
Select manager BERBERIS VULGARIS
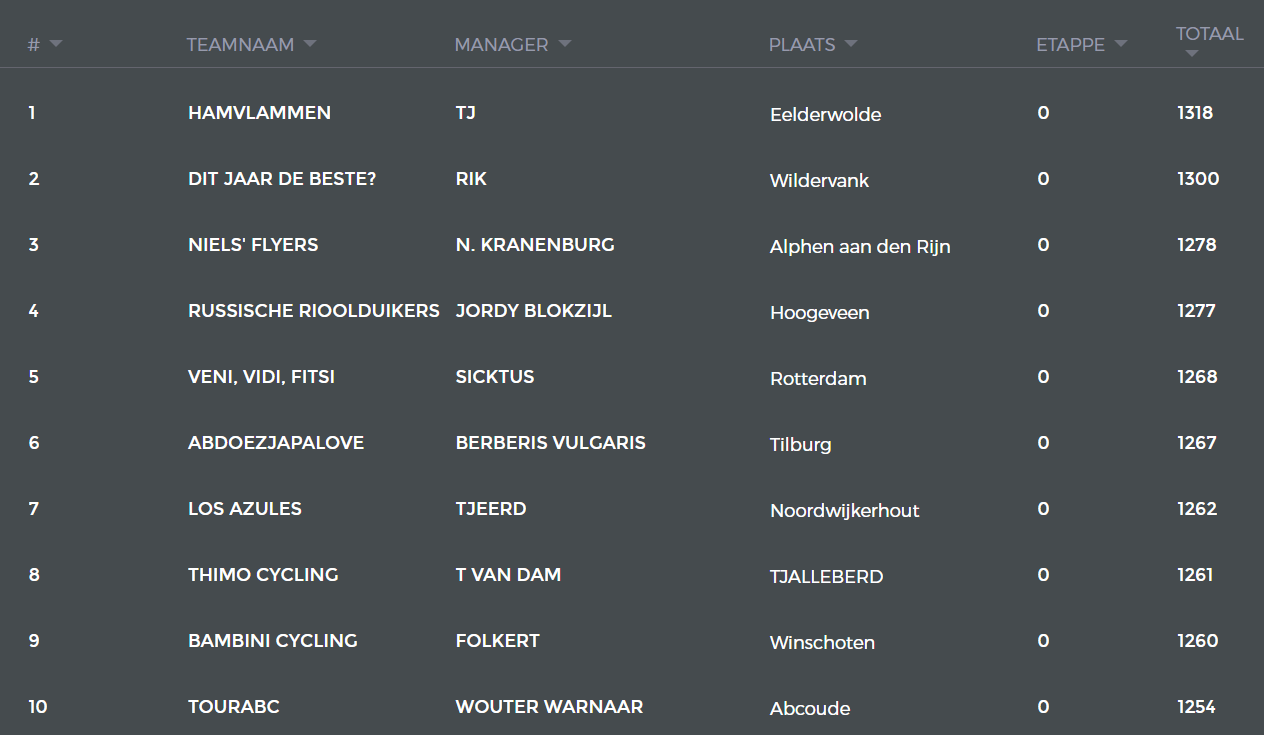coord(551,443)
